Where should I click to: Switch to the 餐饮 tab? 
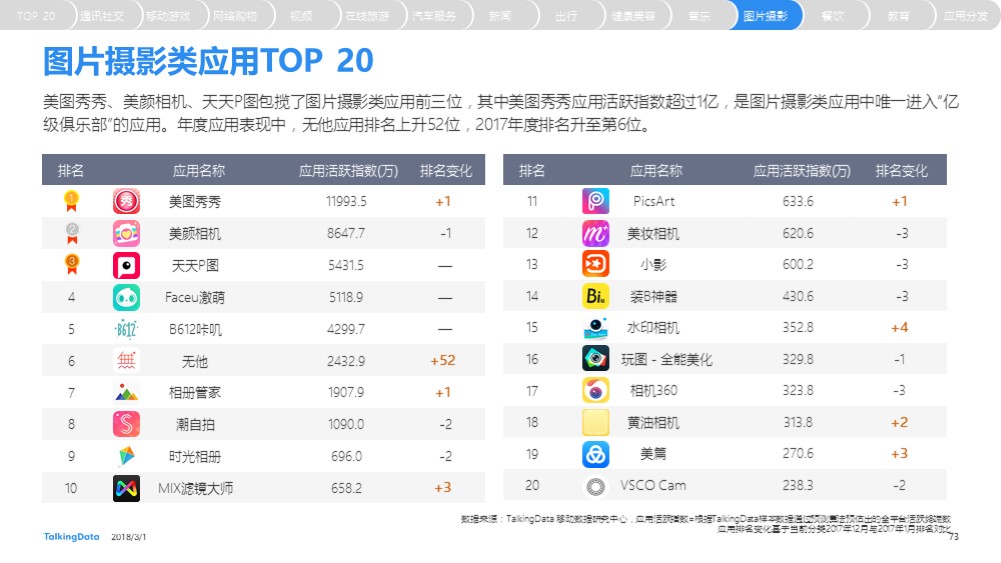(832, 16)
